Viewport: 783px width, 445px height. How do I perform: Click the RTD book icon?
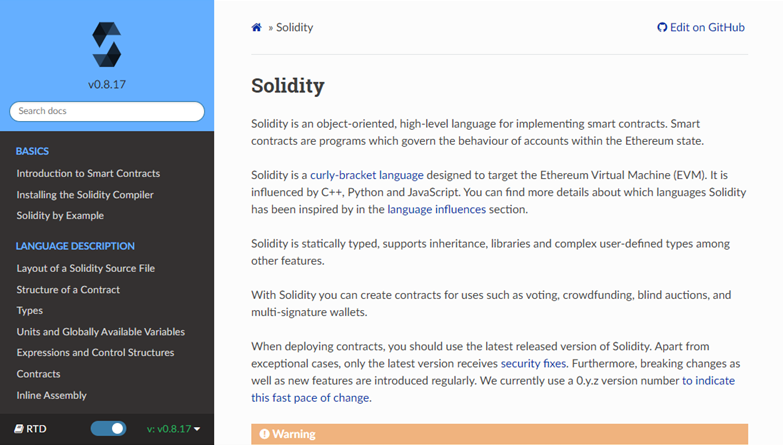[19, 429]
